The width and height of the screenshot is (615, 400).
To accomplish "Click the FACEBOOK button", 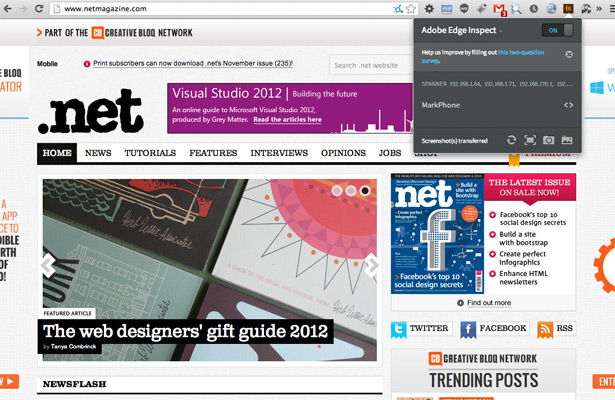I will [x=495, y=329].
